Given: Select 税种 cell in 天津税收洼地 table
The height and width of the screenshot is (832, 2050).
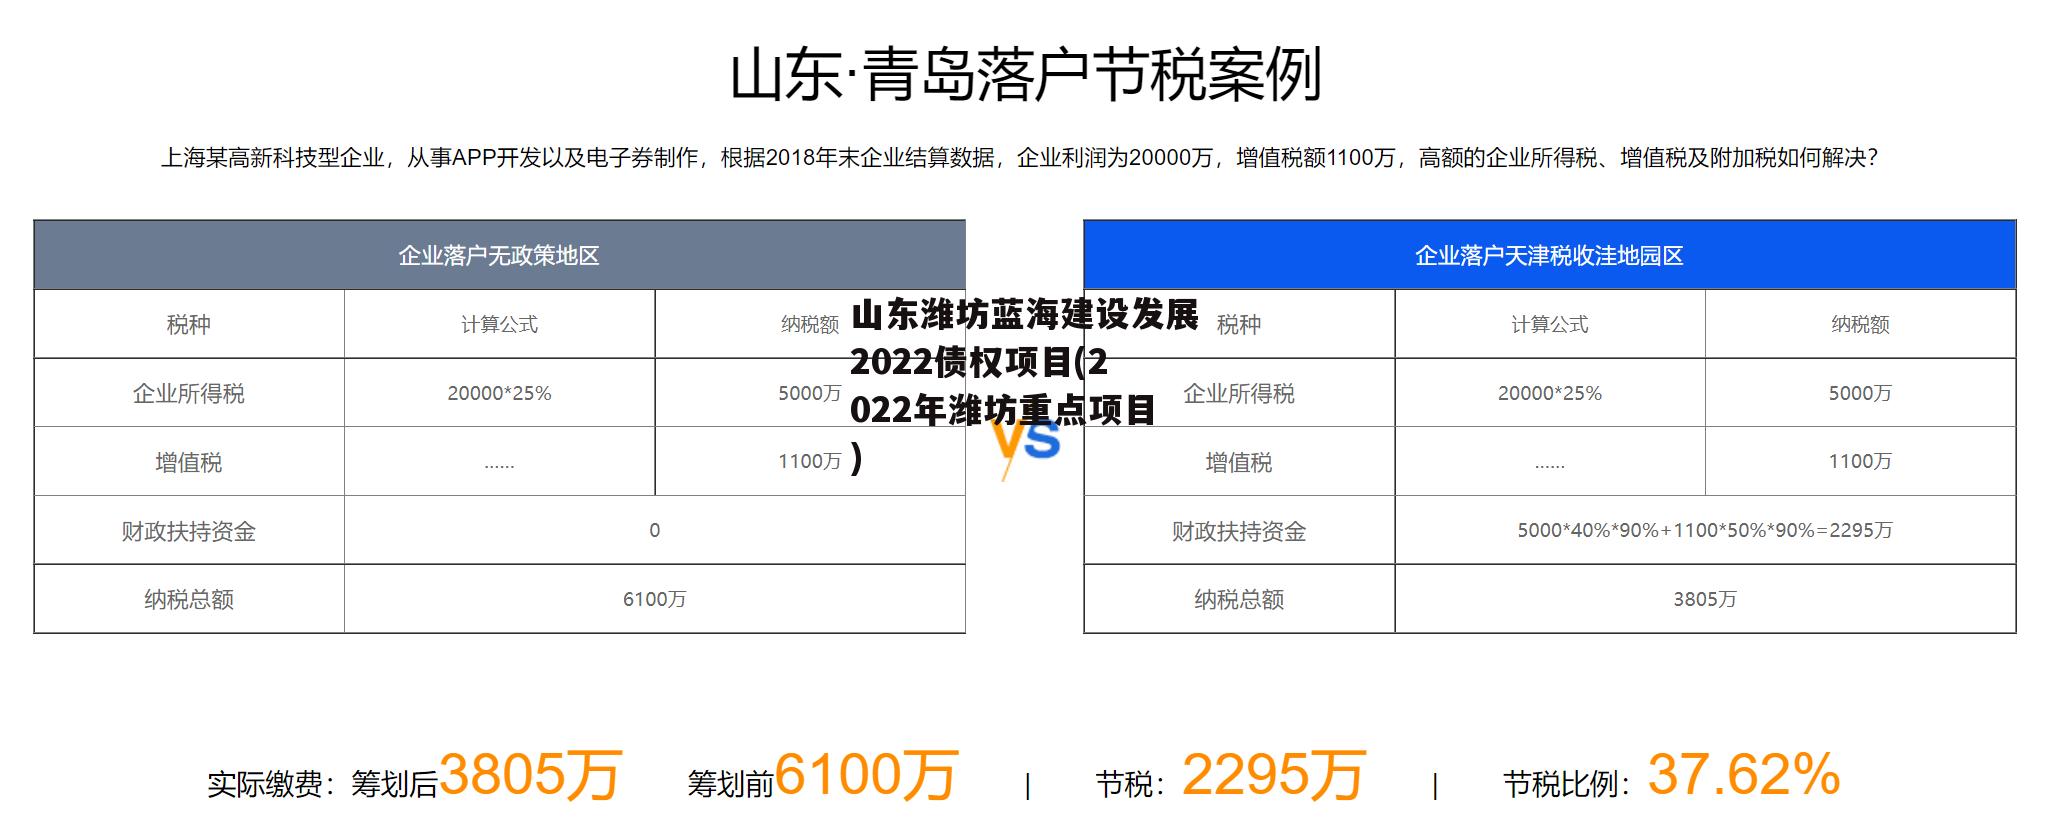Looking at the screenshot, I should click(1239, 324).
